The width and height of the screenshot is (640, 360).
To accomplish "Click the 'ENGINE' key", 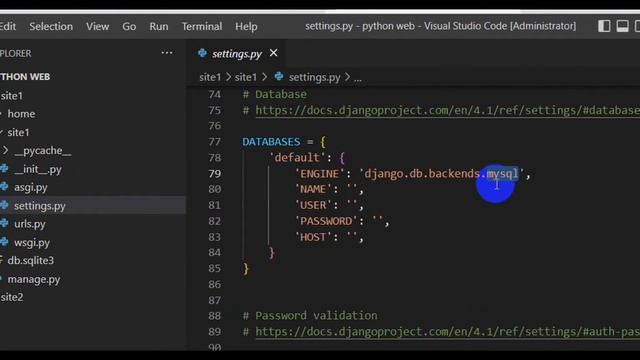I will [319, 174].
